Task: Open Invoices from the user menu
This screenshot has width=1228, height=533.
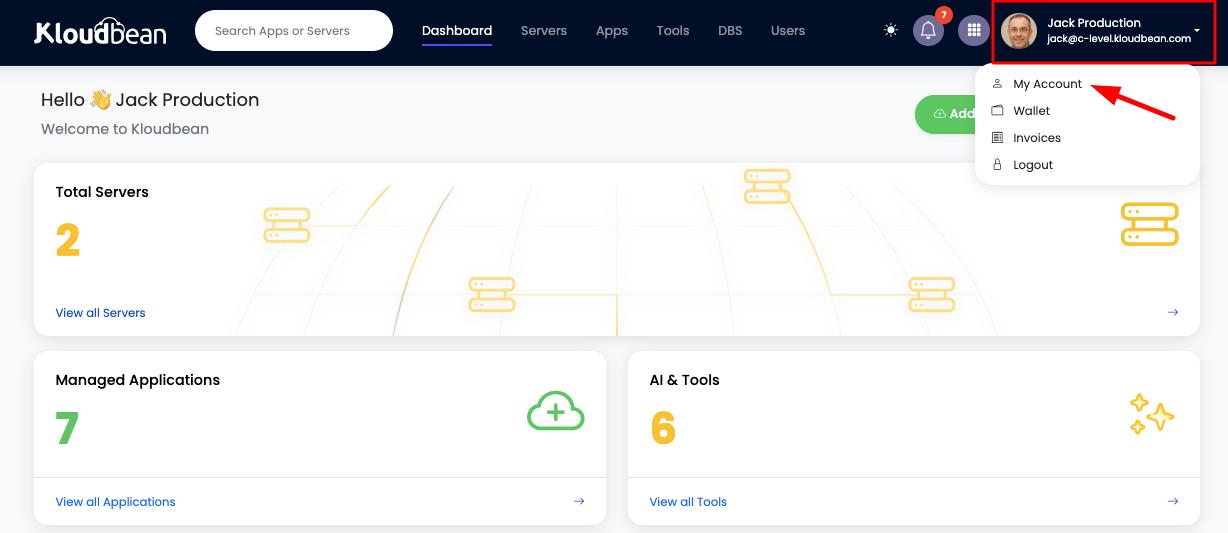Action: (x=1036, y=138)
